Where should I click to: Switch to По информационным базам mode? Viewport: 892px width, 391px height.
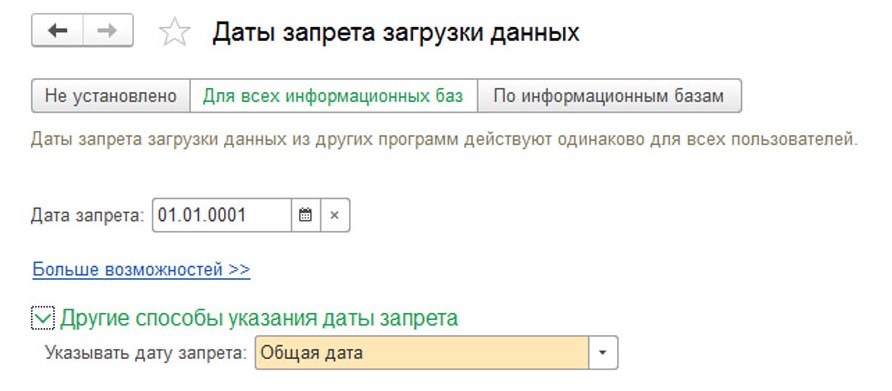coord(609,96)
